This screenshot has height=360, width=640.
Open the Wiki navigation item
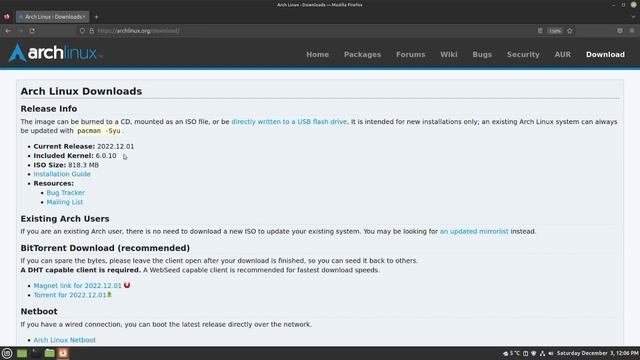[449, 54]
